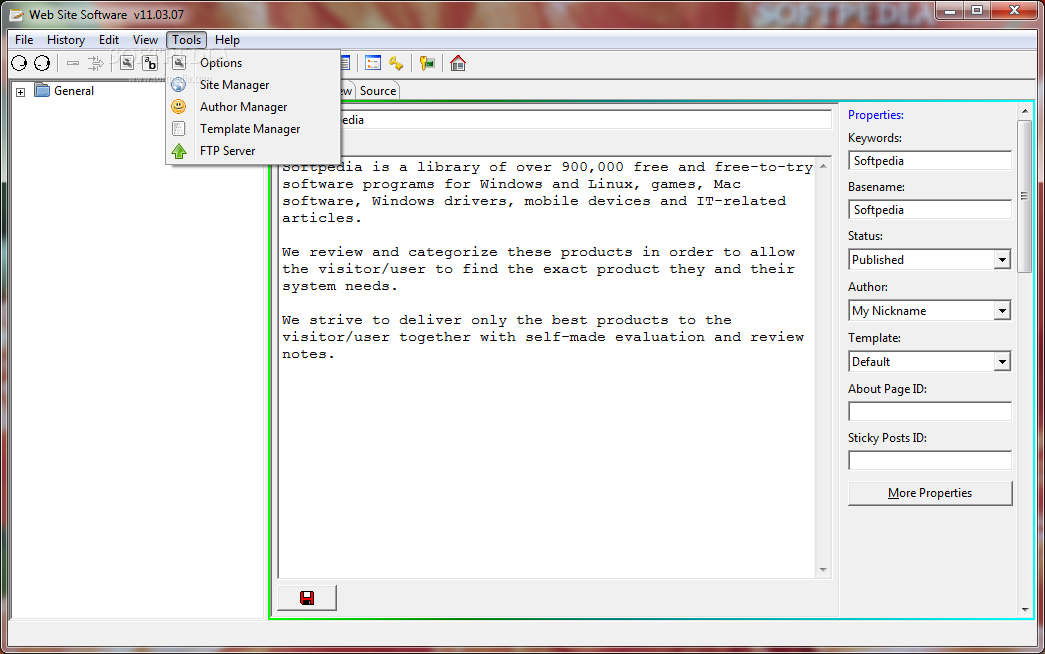Click the 'Keywords:' label

coord(874,138)
